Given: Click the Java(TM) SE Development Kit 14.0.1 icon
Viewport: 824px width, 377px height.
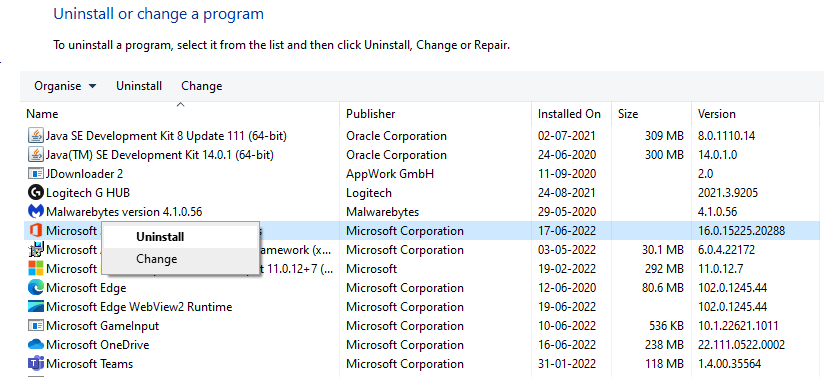Looking at the screenshot, I should (35, 155).
